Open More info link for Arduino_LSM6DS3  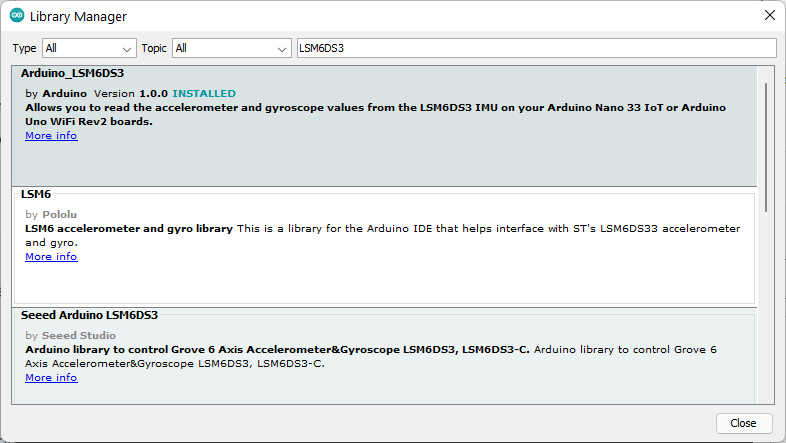51,136
